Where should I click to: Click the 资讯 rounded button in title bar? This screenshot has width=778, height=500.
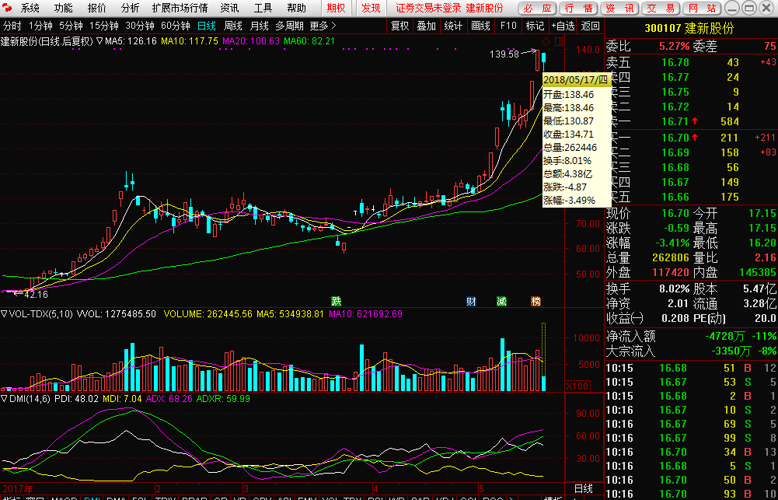tap(619, 8)
